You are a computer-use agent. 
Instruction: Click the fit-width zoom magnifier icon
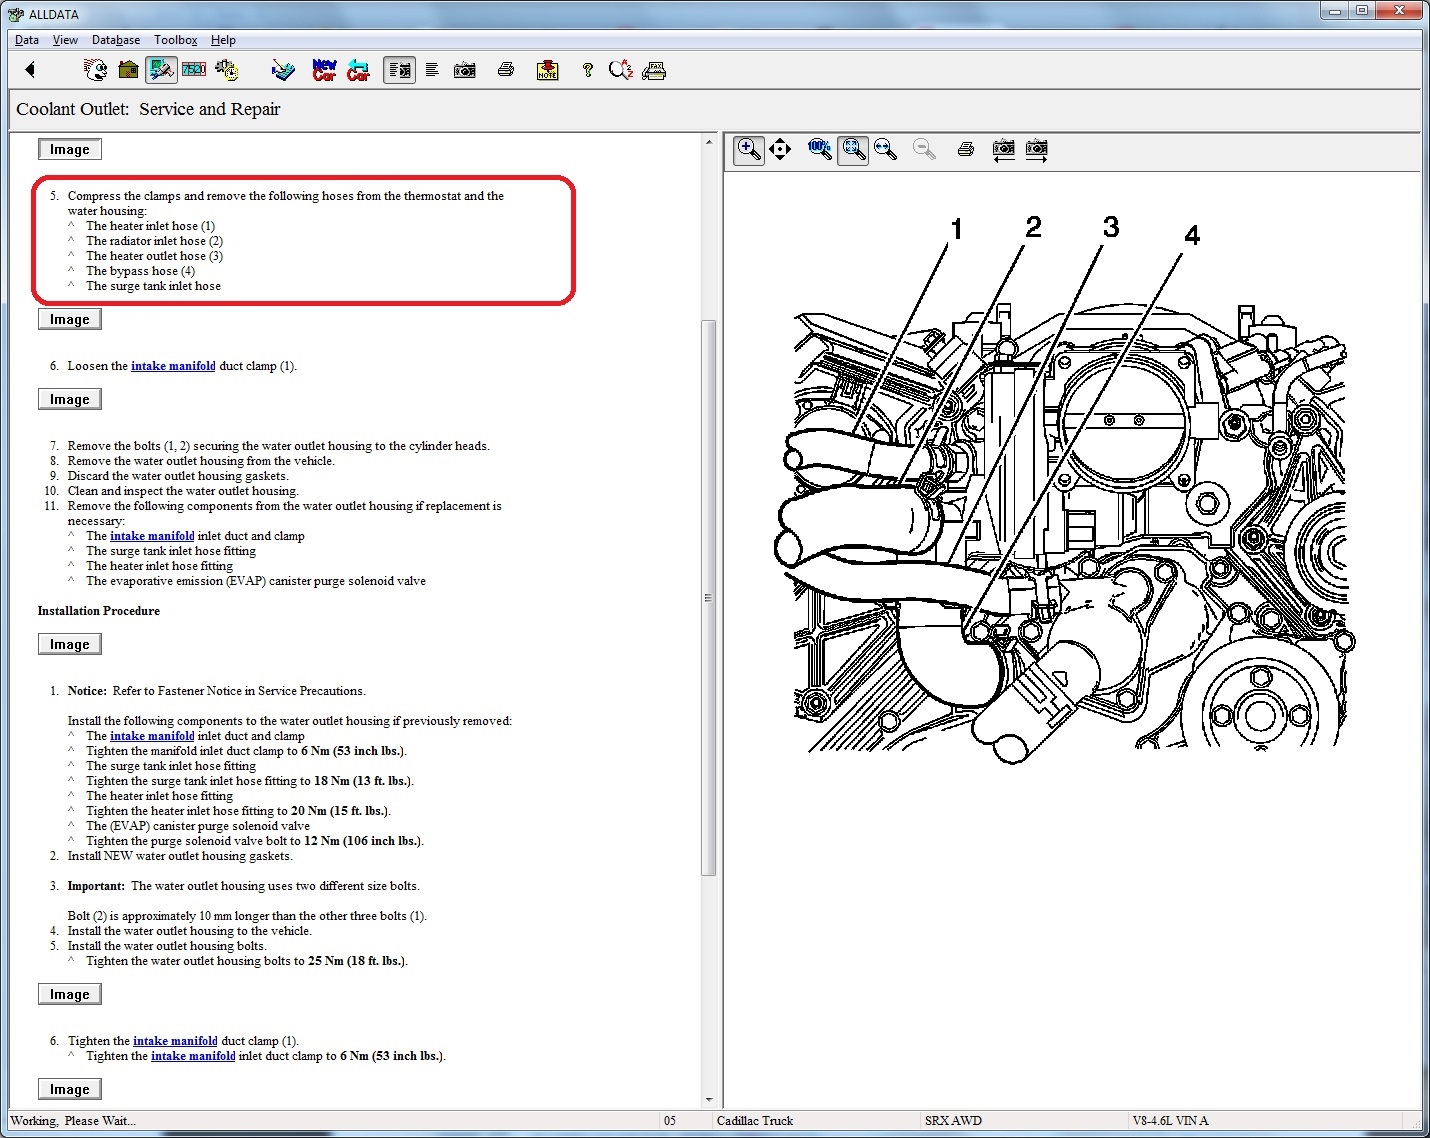tap(885, 150)
